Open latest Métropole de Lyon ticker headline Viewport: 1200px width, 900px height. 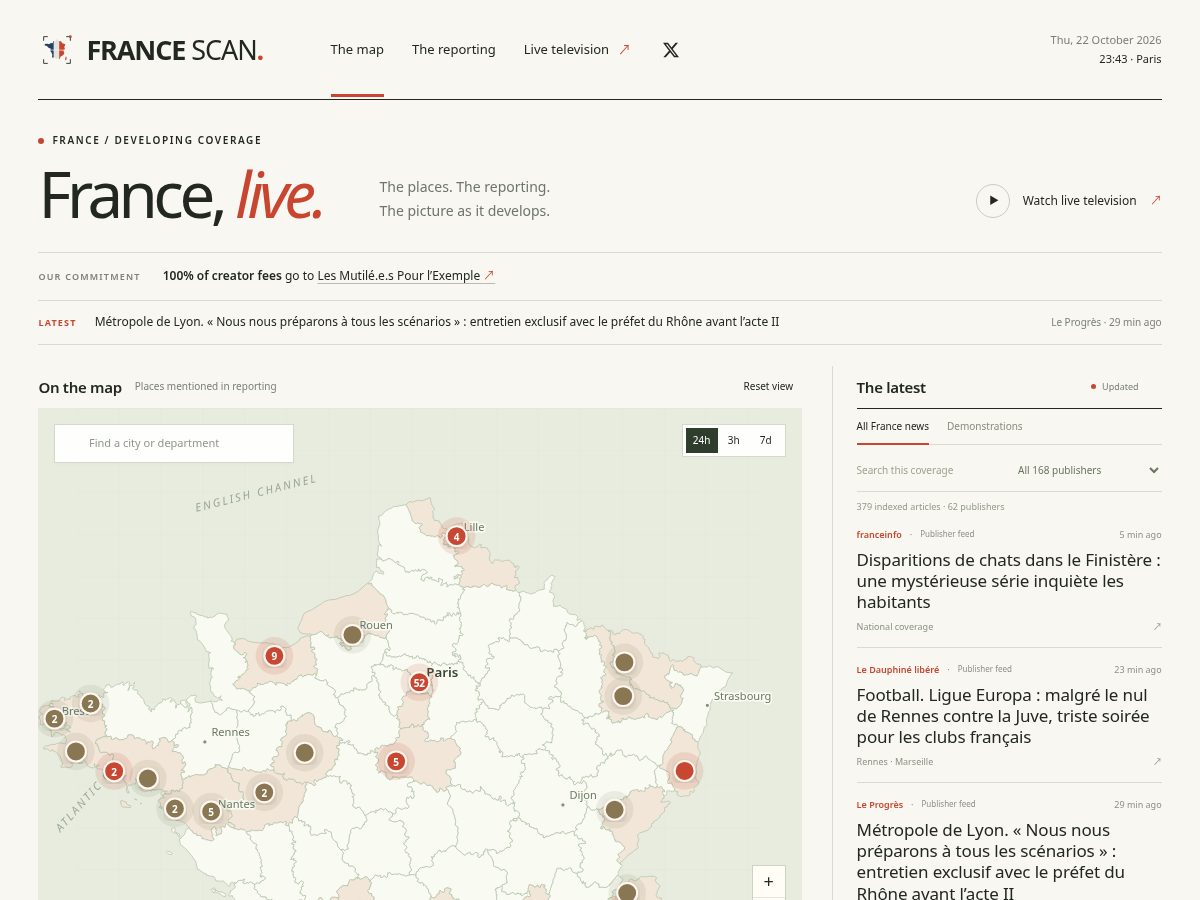point(437,322)
